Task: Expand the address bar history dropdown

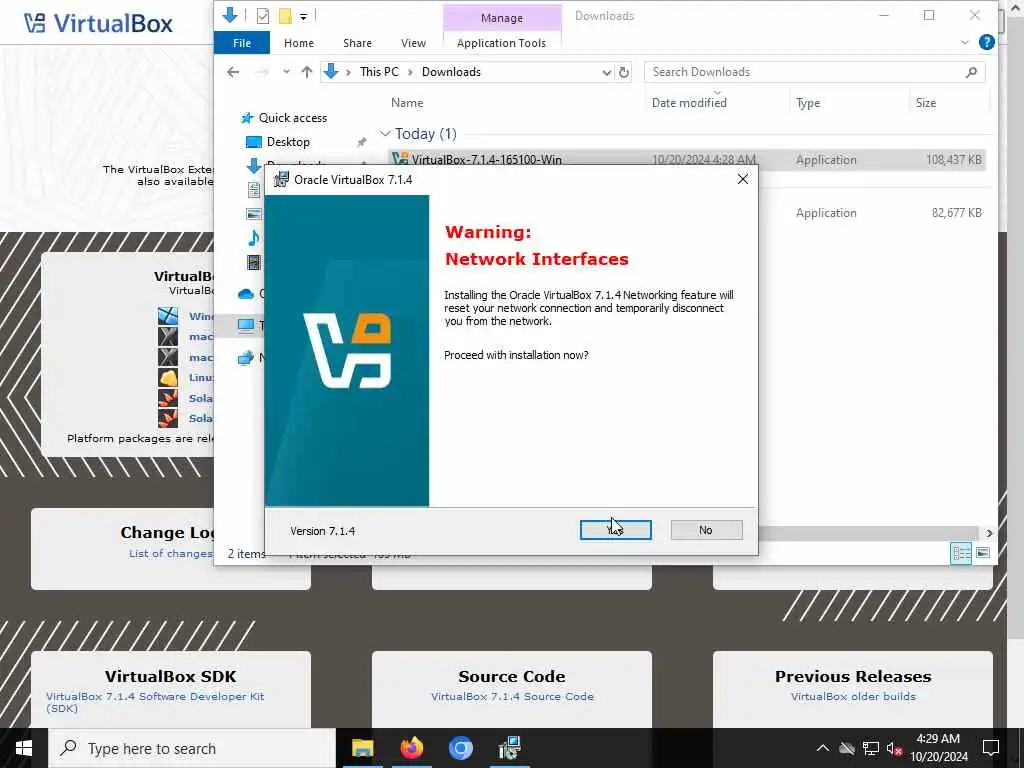Action: pos(606,72)
